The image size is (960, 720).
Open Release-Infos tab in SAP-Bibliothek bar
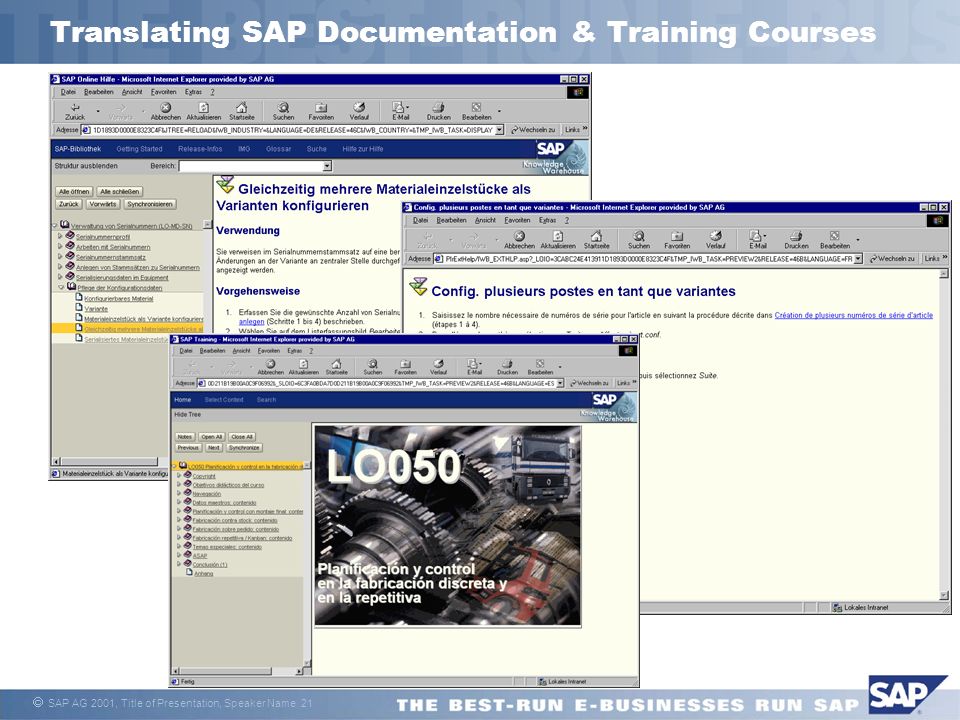pyautogui.click(x=200, y=149)
